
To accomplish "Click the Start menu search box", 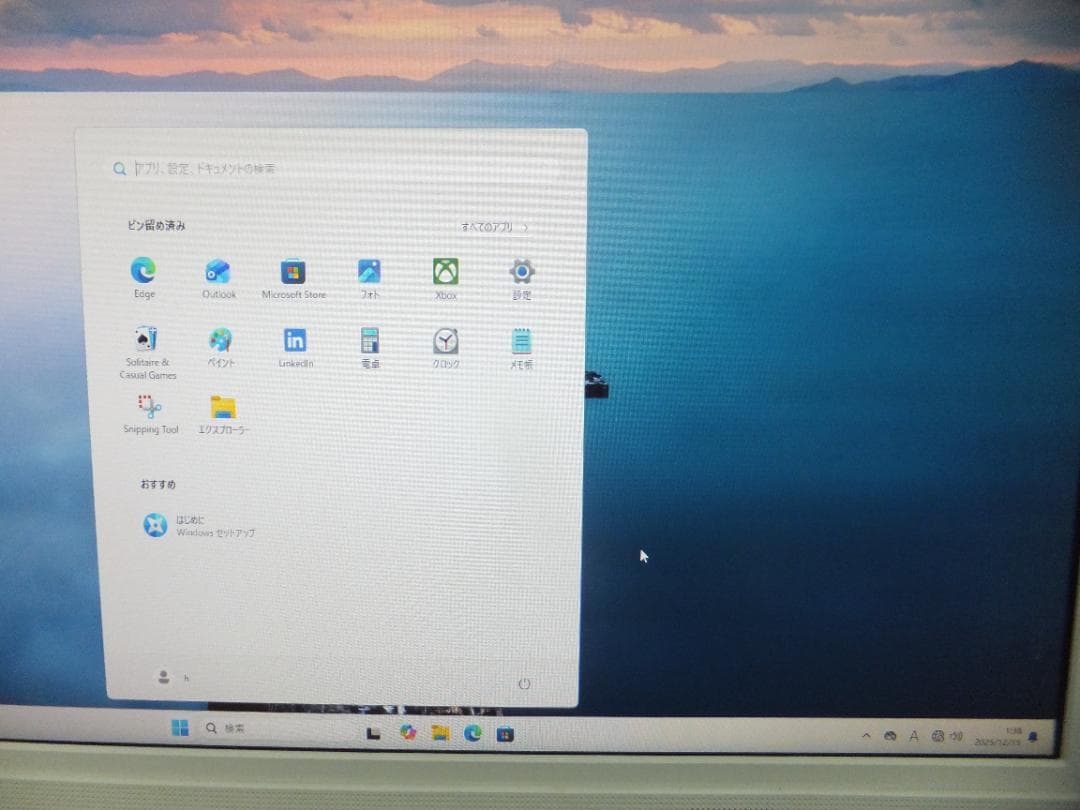I will click(x=300, y=168).
